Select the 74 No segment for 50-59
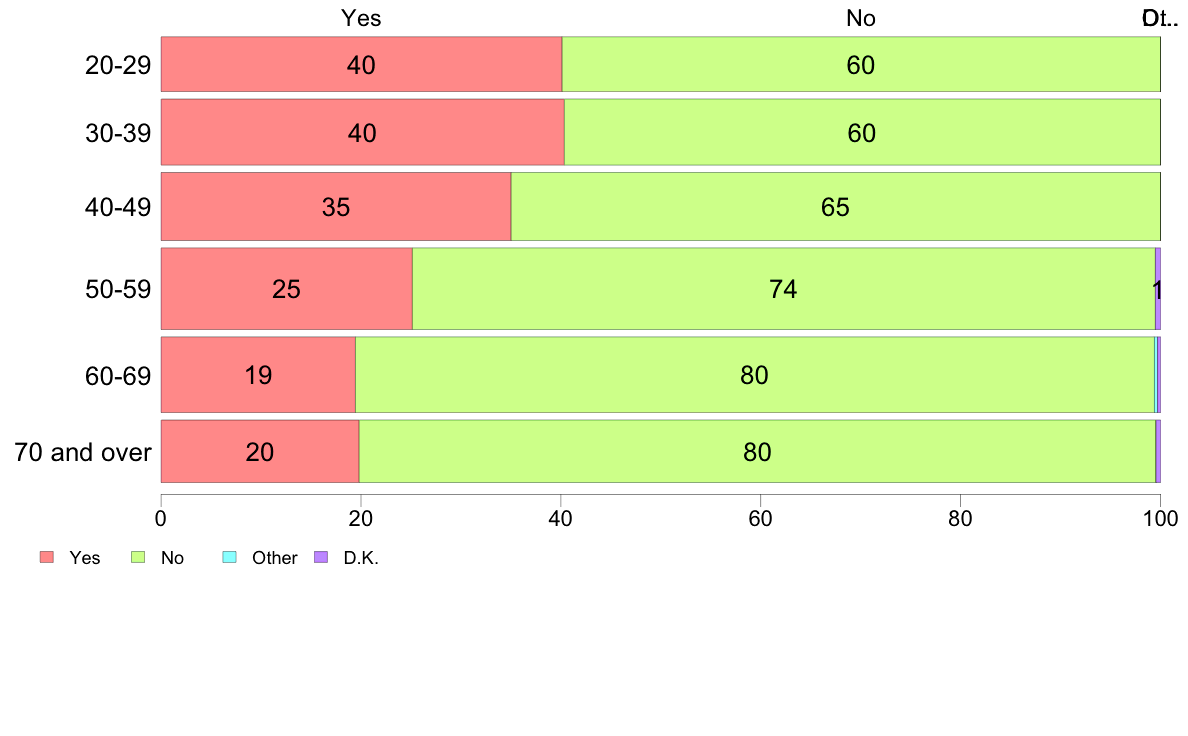Viewport: 1188px width, 736px height. [783, 289]
